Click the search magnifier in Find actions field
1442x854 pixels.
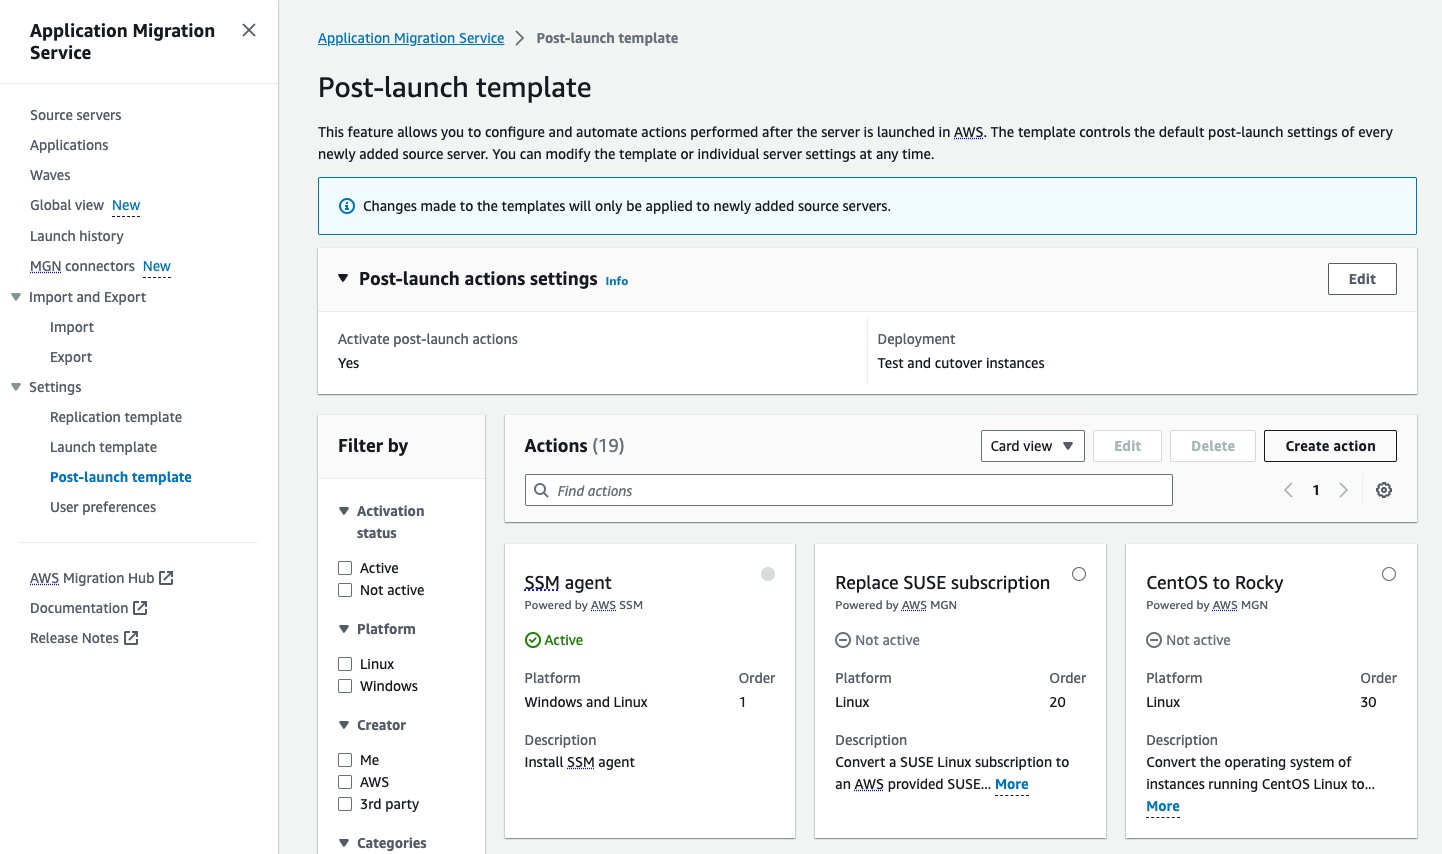coord(541,490)
